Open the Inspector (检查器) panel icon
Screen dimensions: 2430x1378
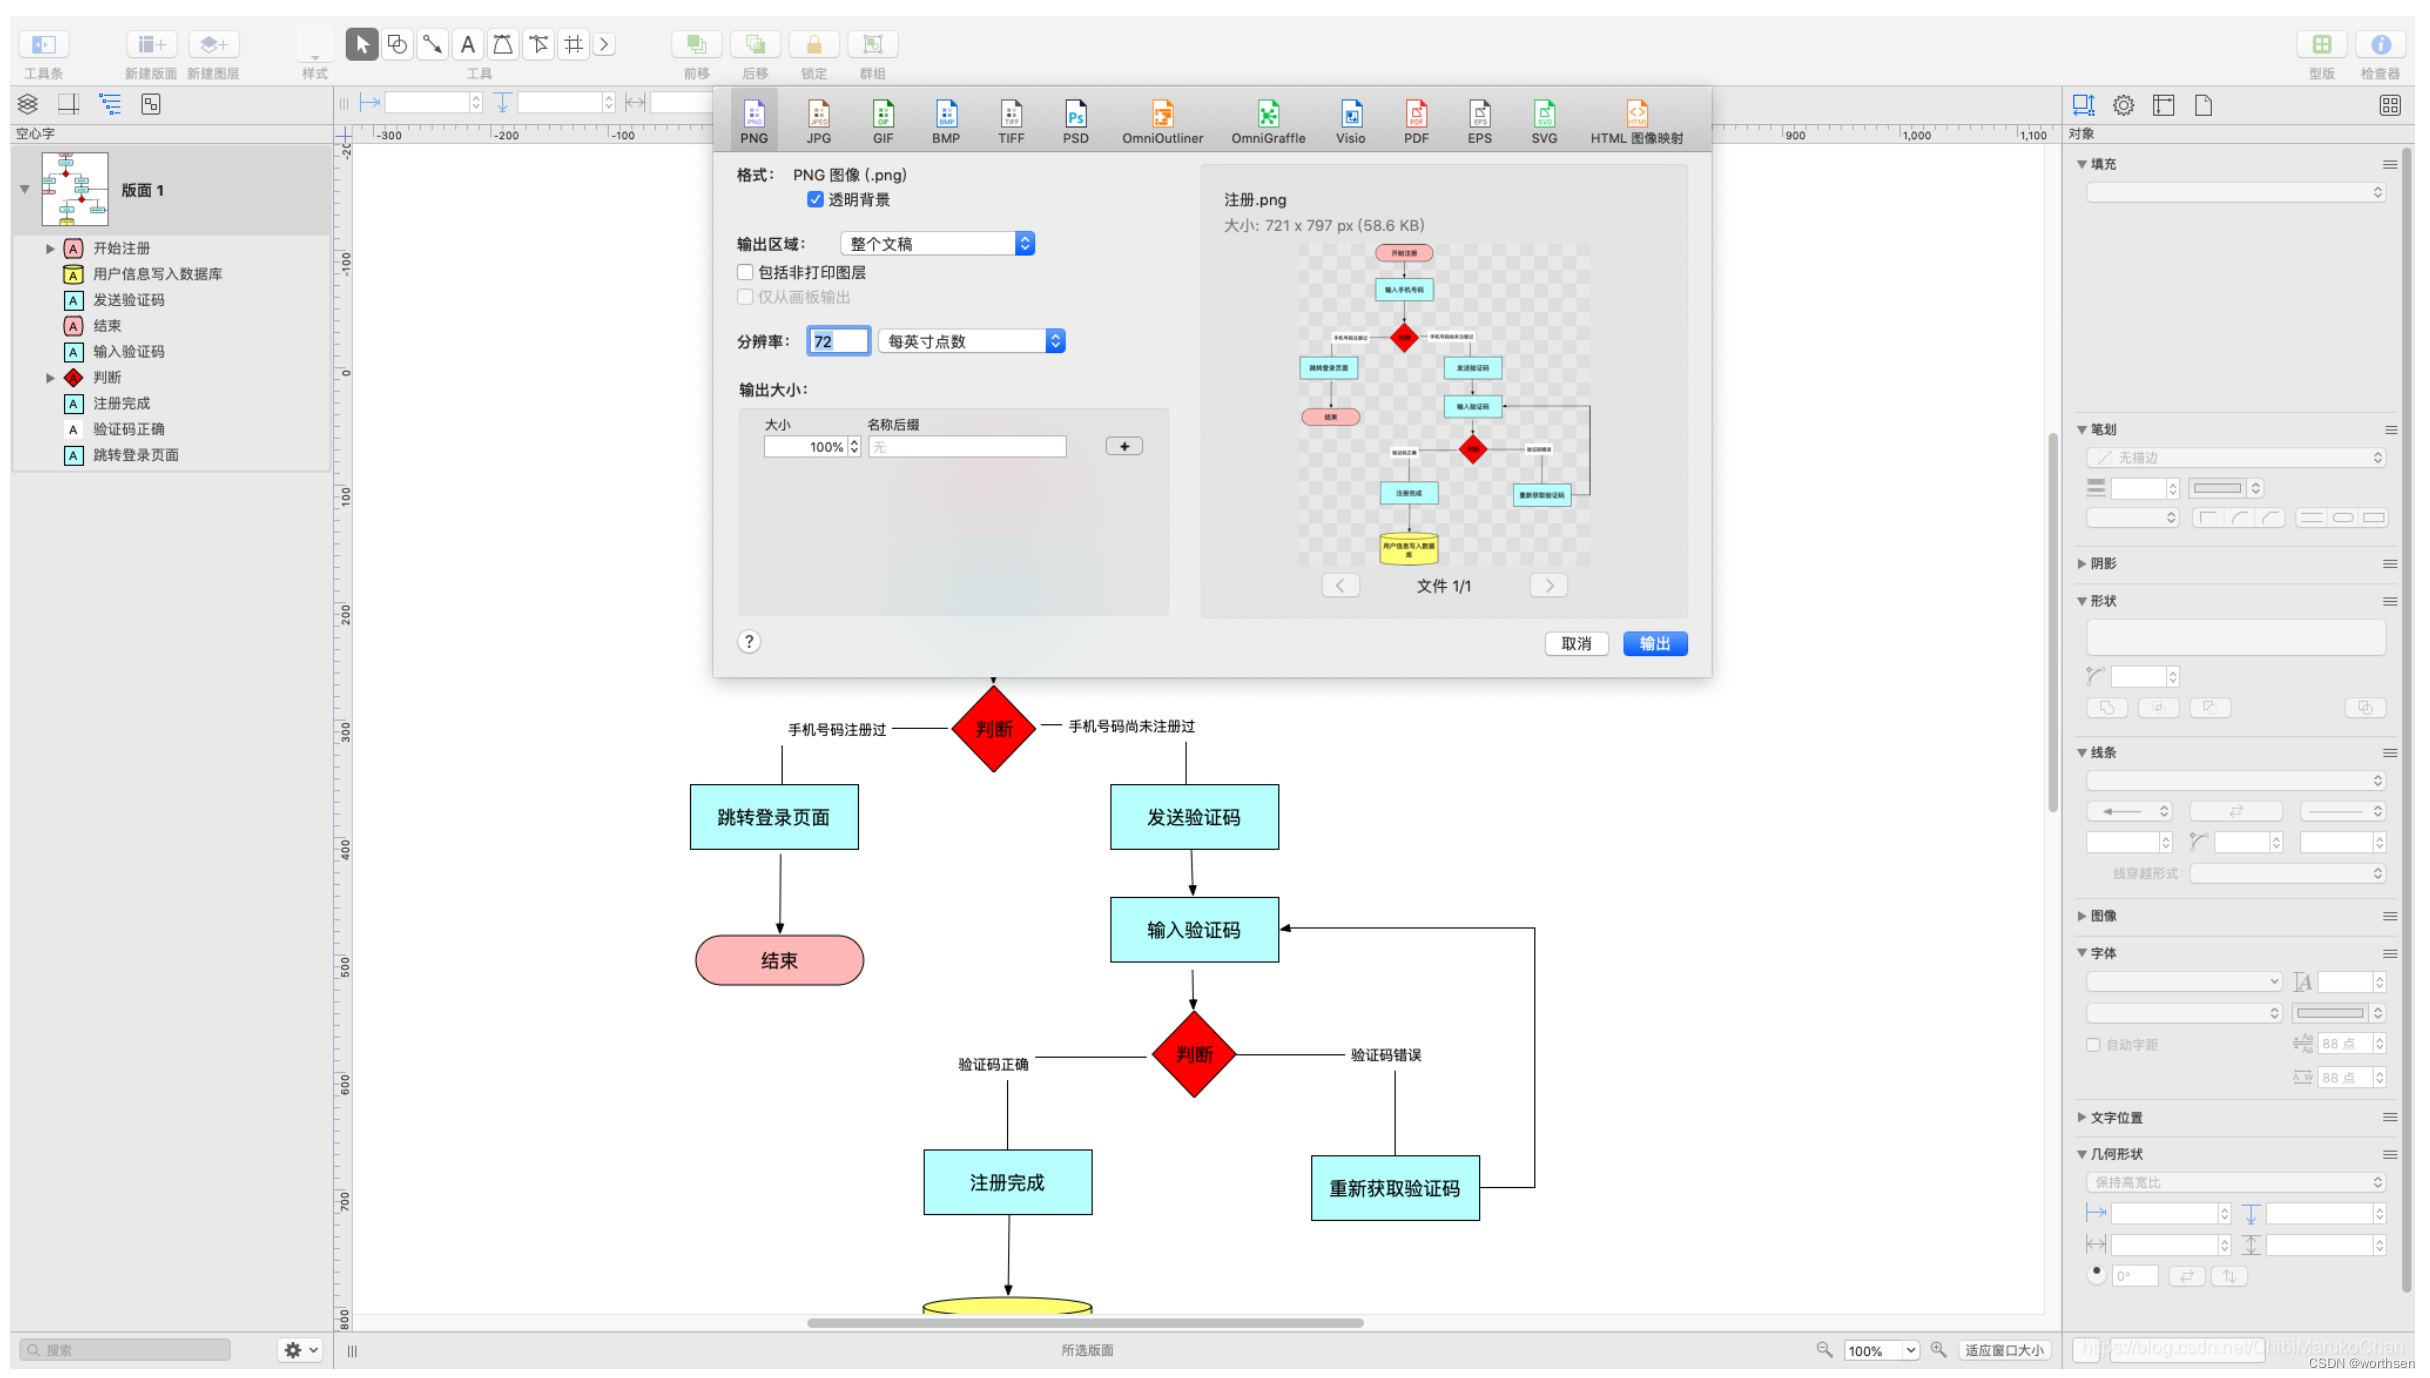[2379, 45]
